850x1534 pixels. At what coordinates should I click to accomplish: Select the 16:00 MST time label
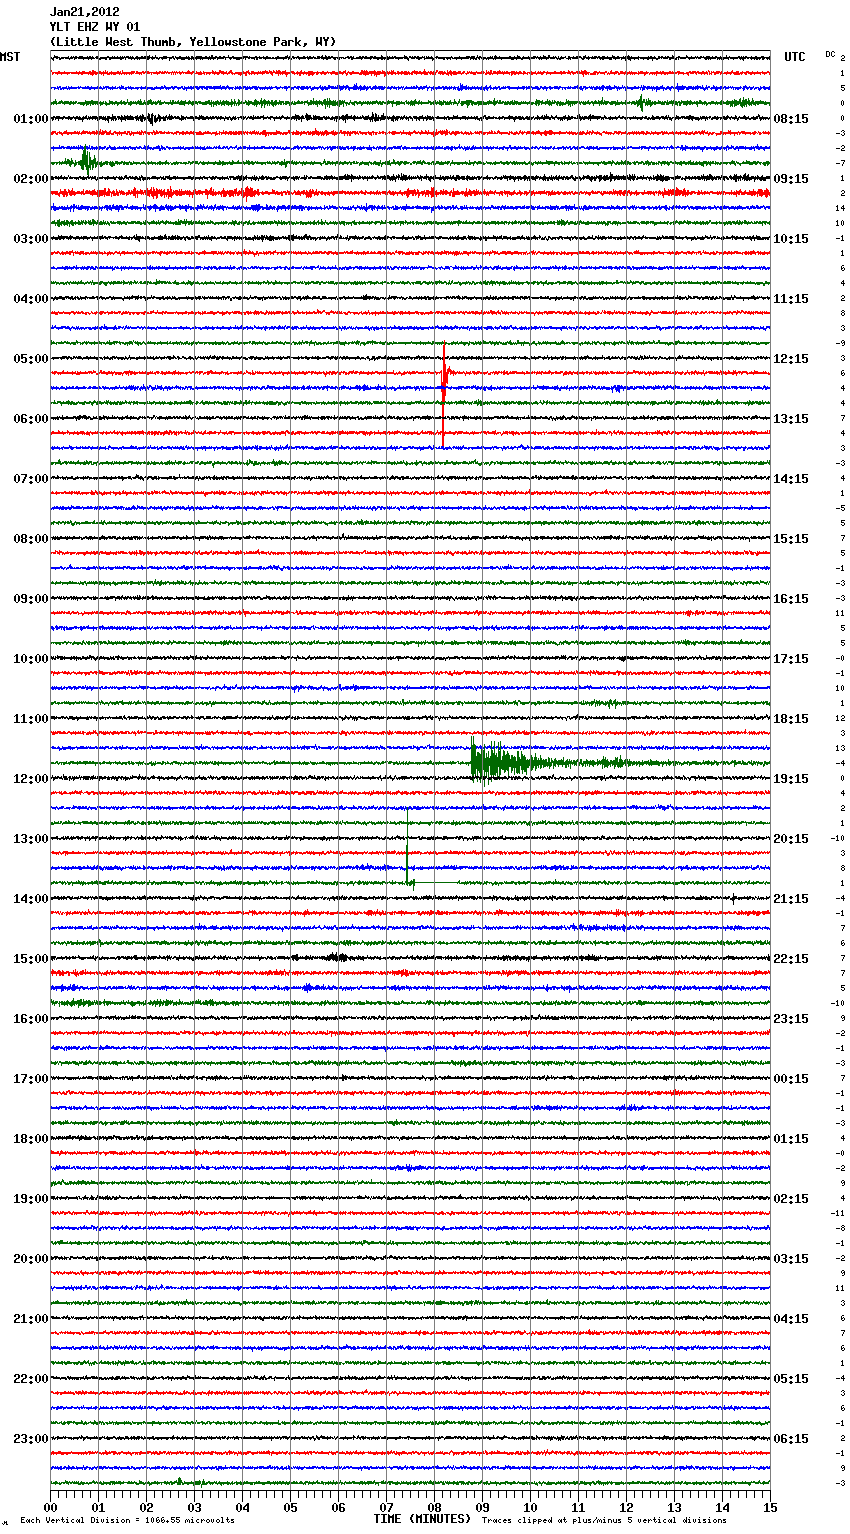pos(31,1019)
